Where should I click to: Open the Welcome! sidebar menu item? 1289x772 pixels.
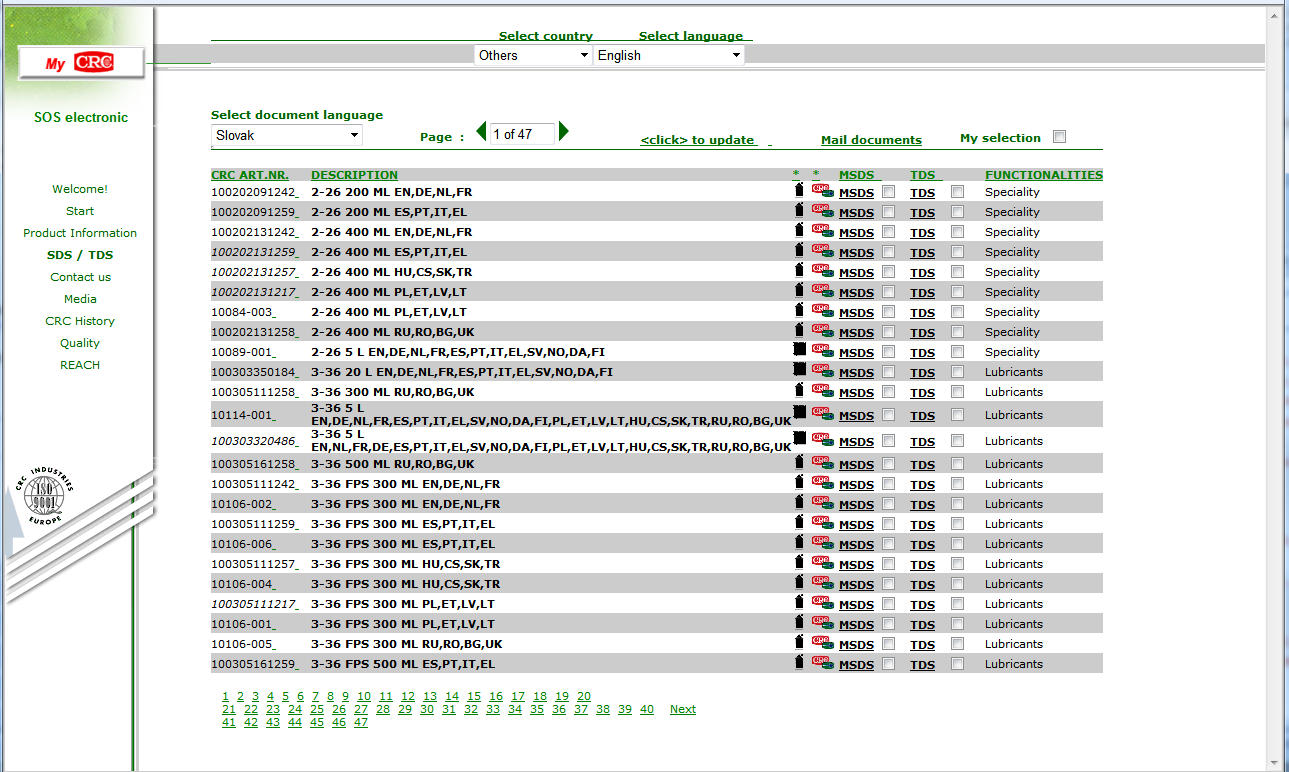click(80, 189)
